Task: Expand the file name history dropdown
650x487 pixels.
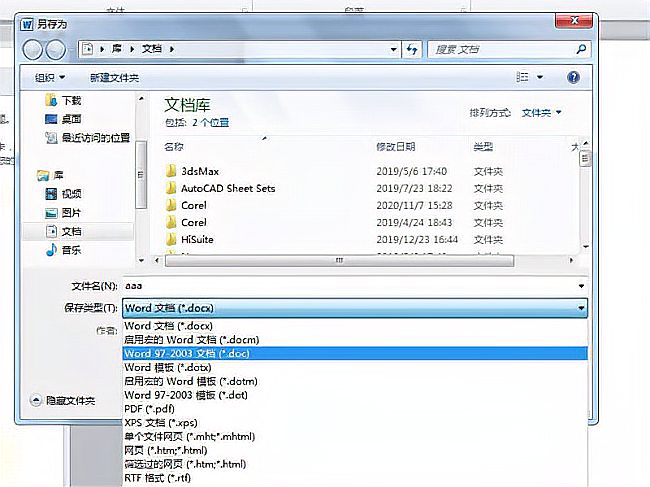Action: pos(581,286)
